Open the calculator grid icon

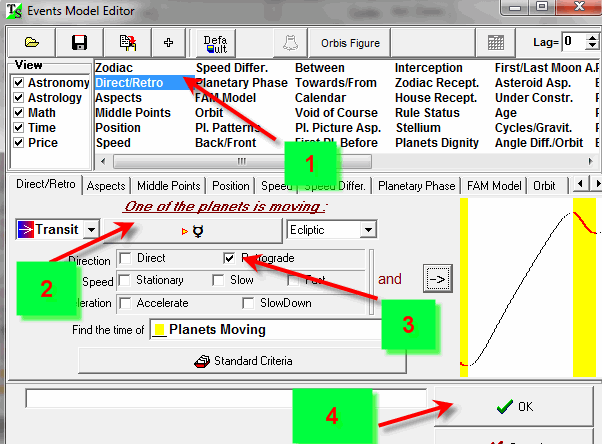coord(495,43)
